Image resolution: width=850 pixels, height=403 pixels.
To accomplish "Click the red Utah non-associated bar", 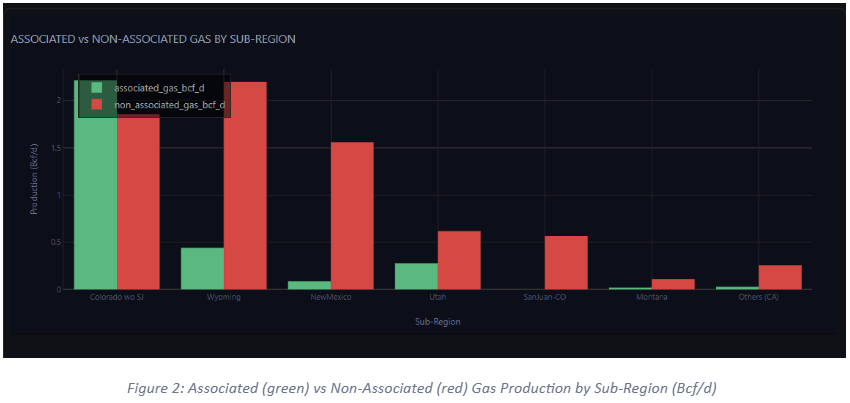I will click(459, 260).
